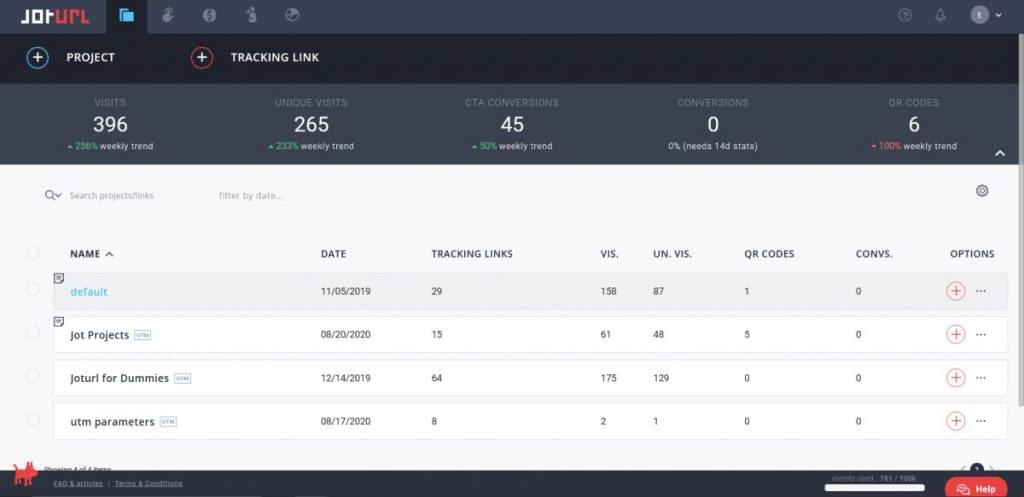Viewport: 1024px width, 497px height.
Task: Open the filter by date field
Action: 275,195
